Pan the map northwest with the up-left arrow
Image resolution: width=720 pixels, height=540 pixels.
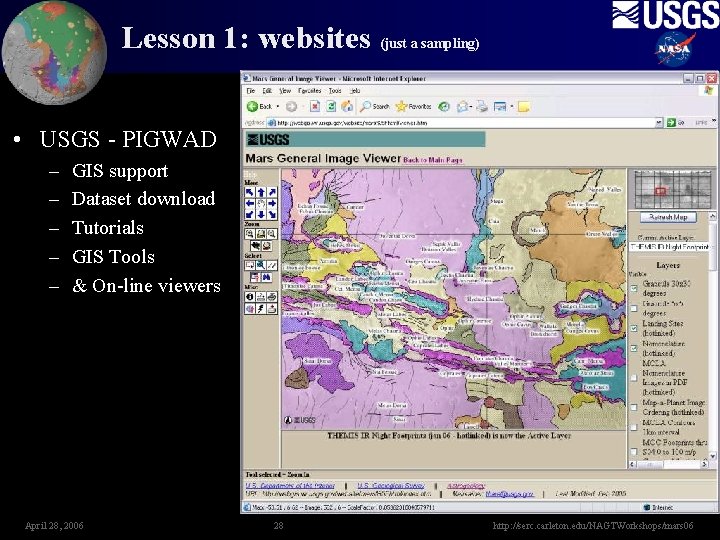point(249,192)
